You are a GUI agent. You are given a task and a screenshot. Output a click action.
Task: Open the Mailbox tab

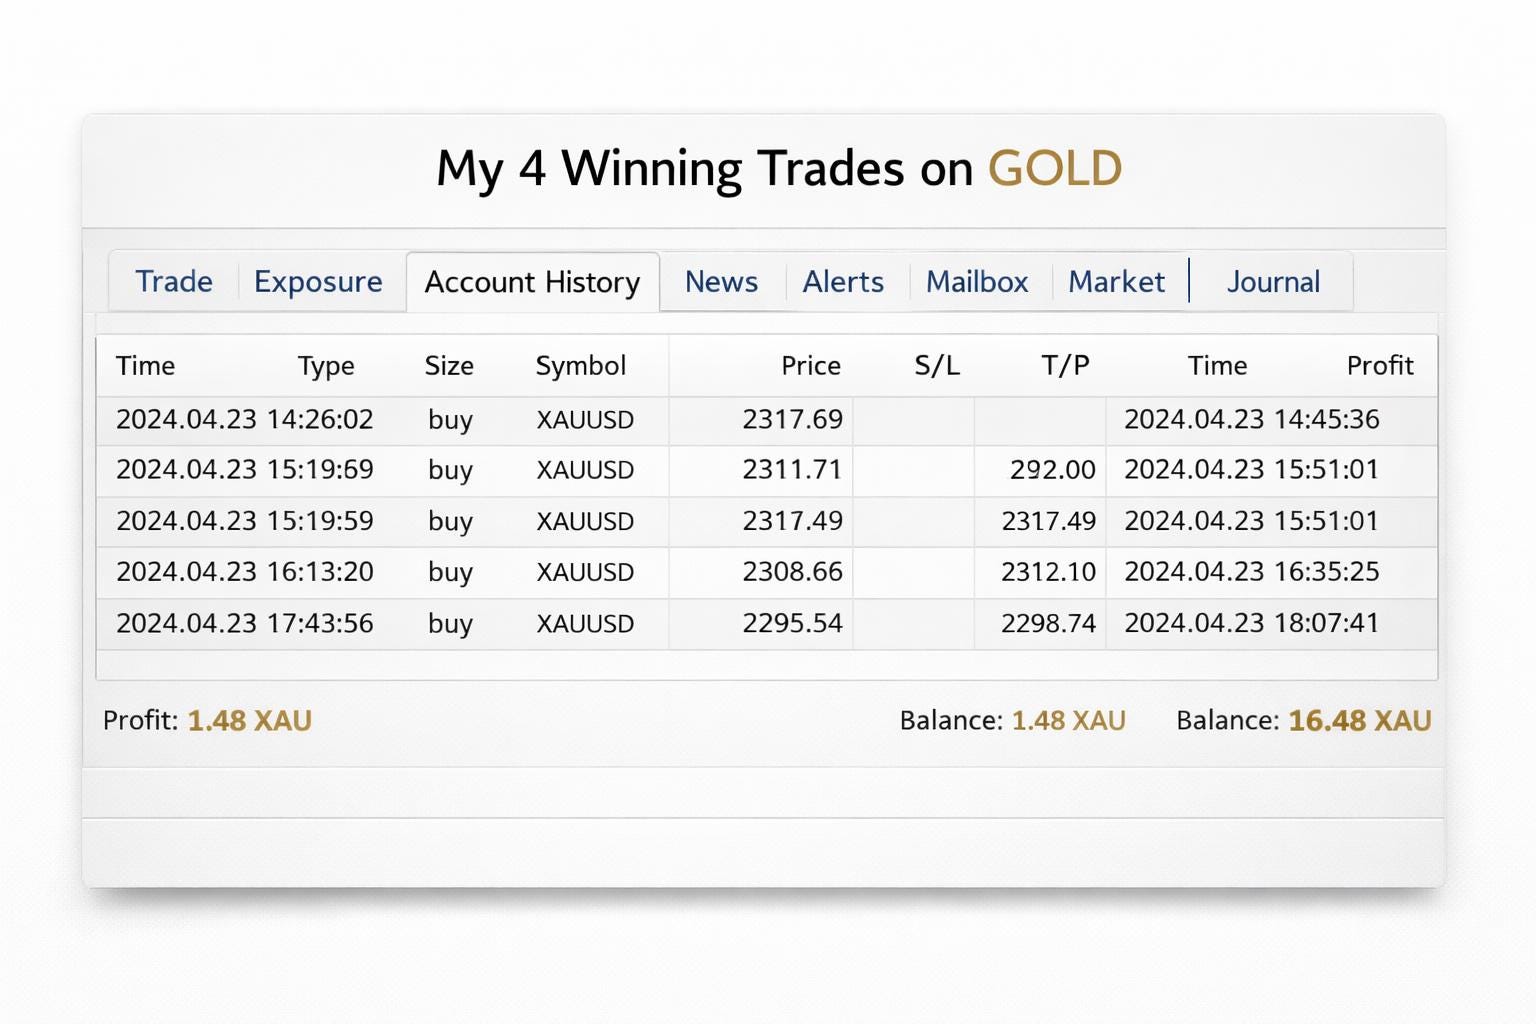point(977,282)
